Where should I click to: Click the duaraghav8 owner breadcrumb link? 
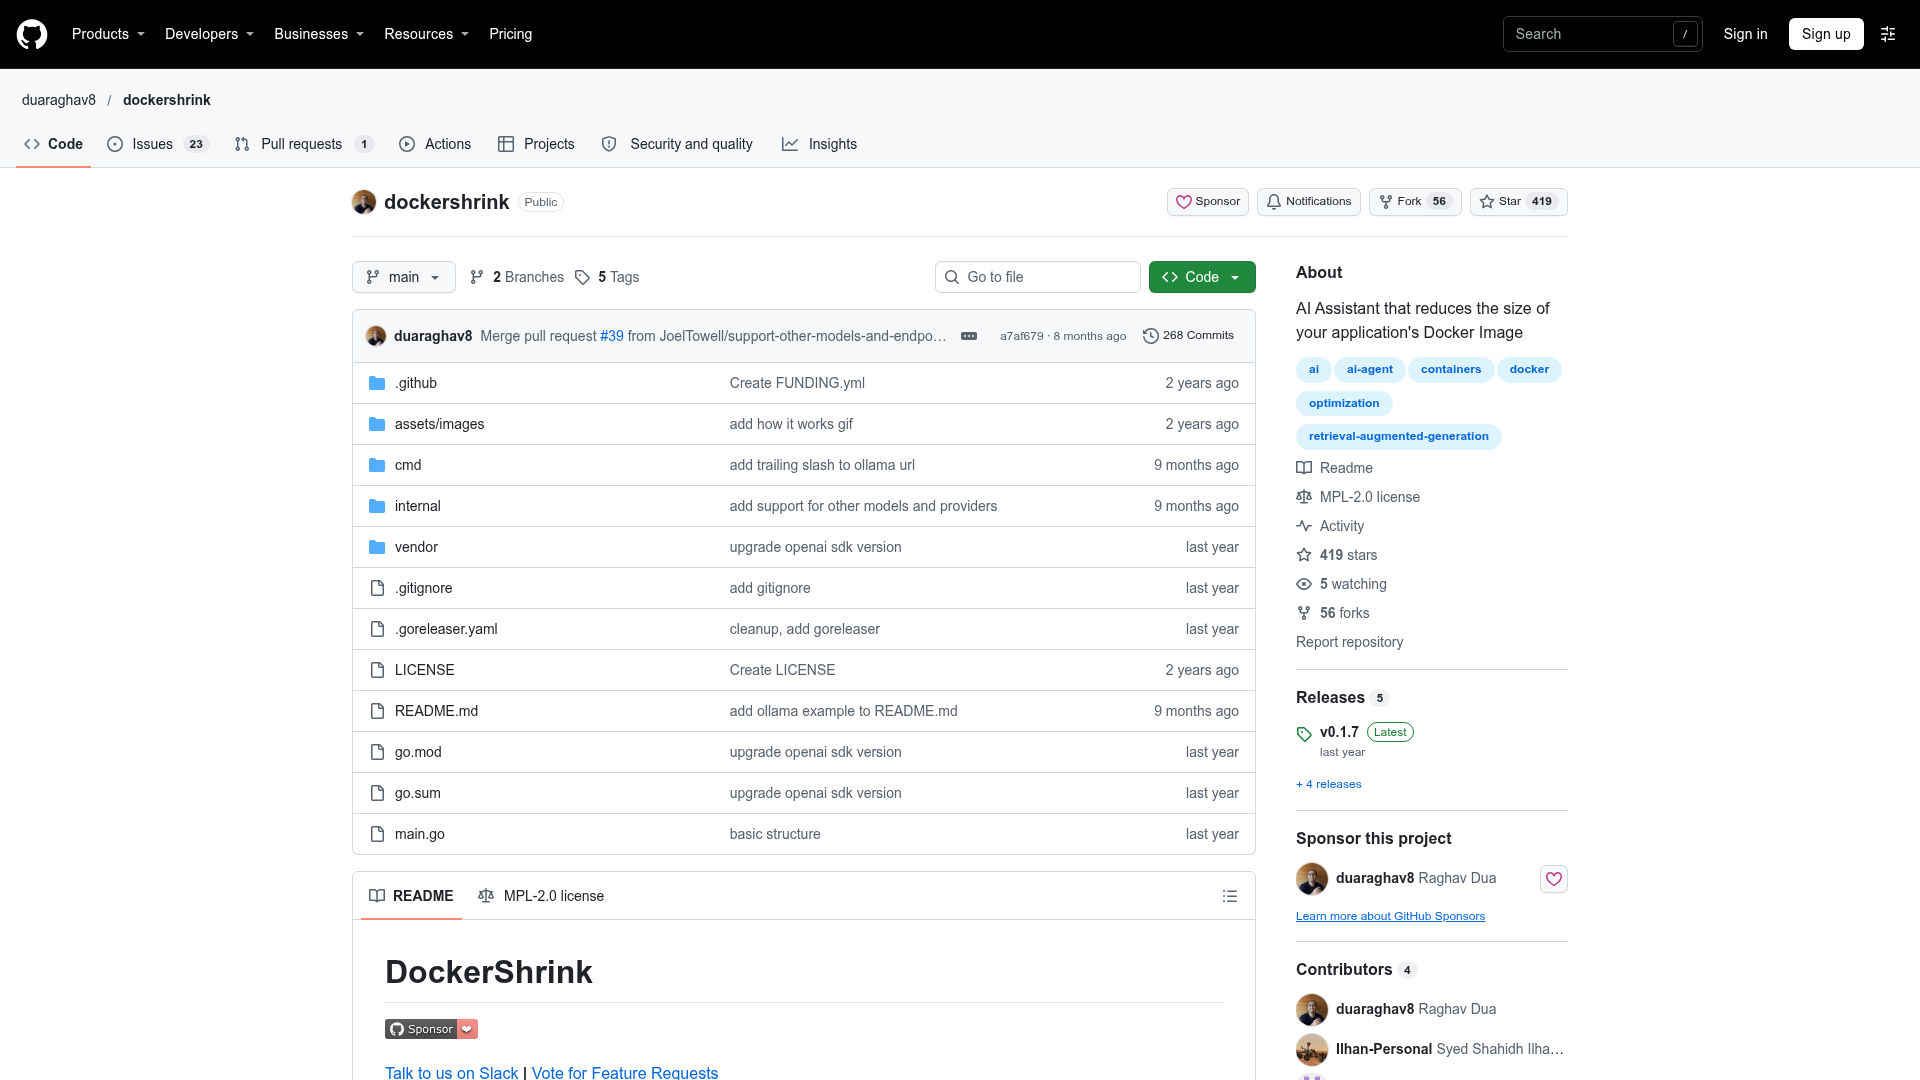tap(59, 100)
